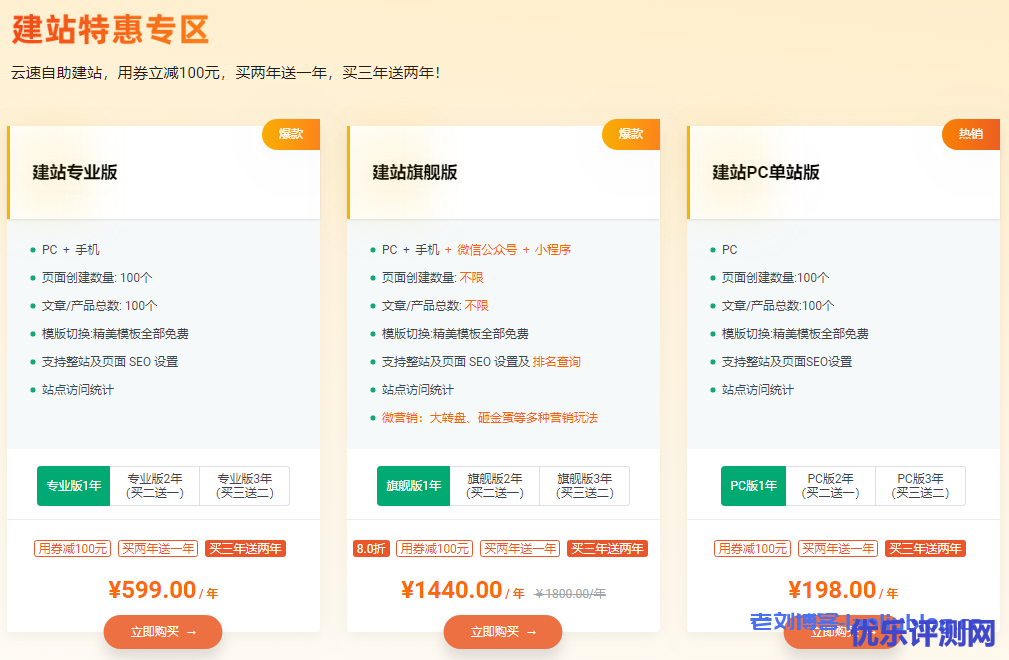Click the 8.0折 discount tag
Image resolution: width=1009 pixels, height=660 pixels.
[371, 548]
